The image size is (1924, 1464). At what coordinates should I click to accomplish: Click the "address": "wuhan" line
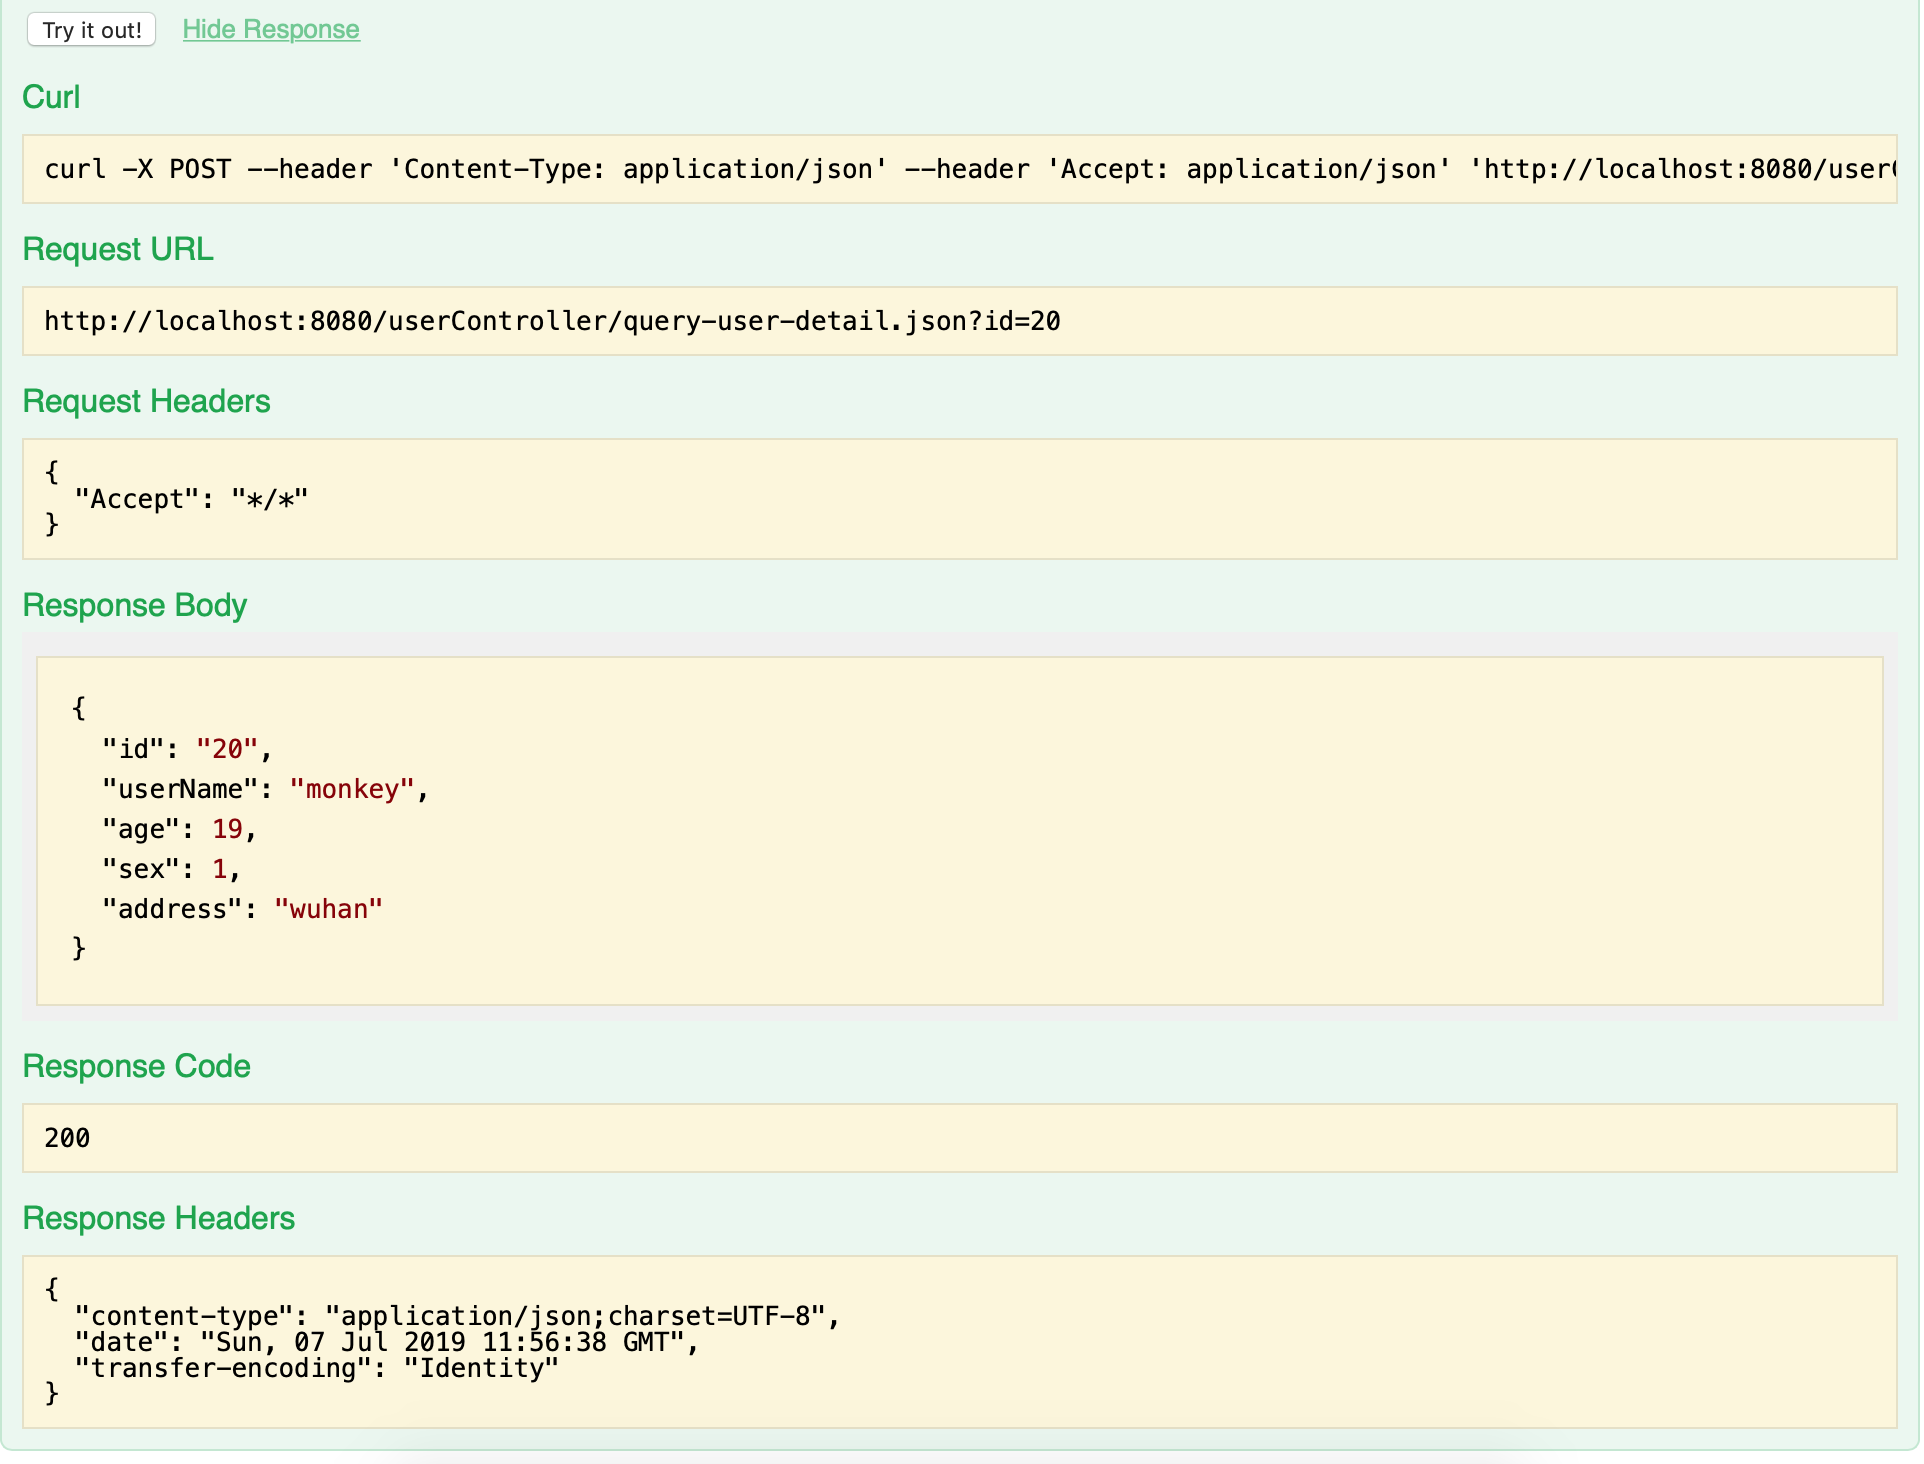coord(242,909)
